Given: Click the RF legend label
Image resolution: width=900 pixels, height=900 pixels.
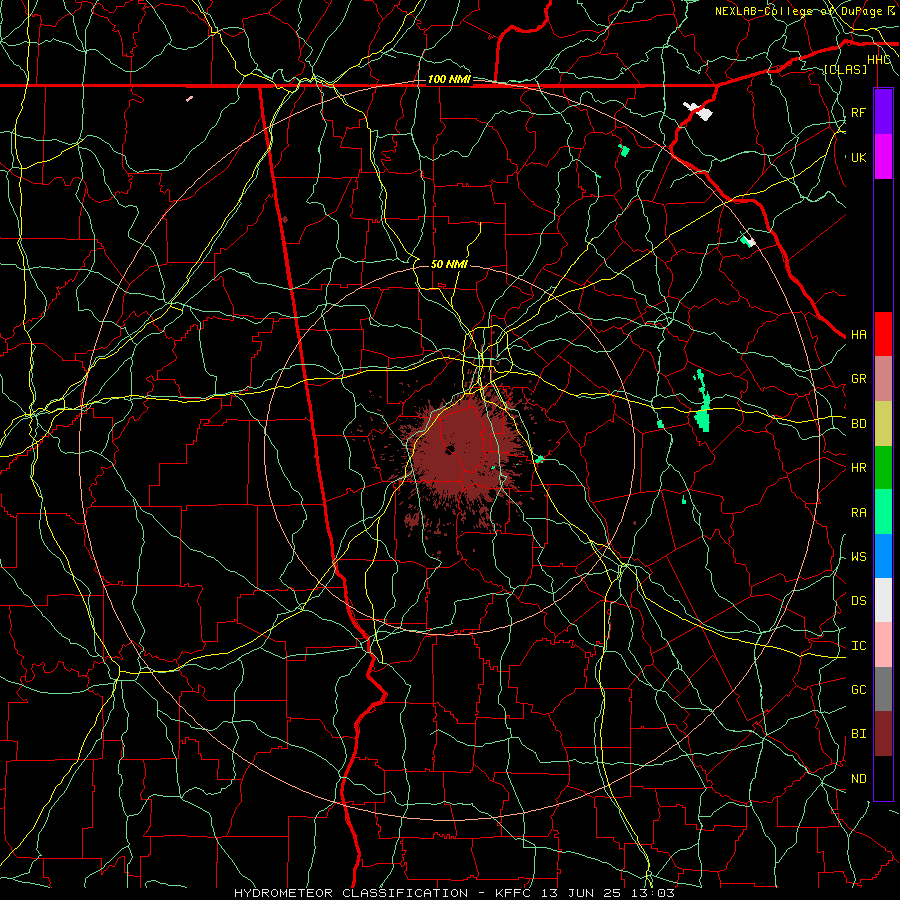Looking at the screenshot, I should coord(858,112).
